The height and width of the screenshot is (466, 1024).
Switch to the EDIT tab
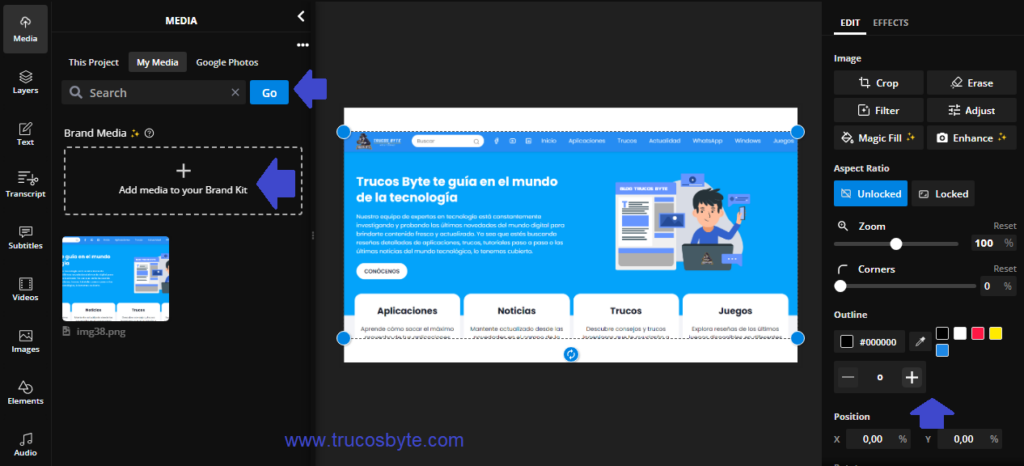pos(850,22)
